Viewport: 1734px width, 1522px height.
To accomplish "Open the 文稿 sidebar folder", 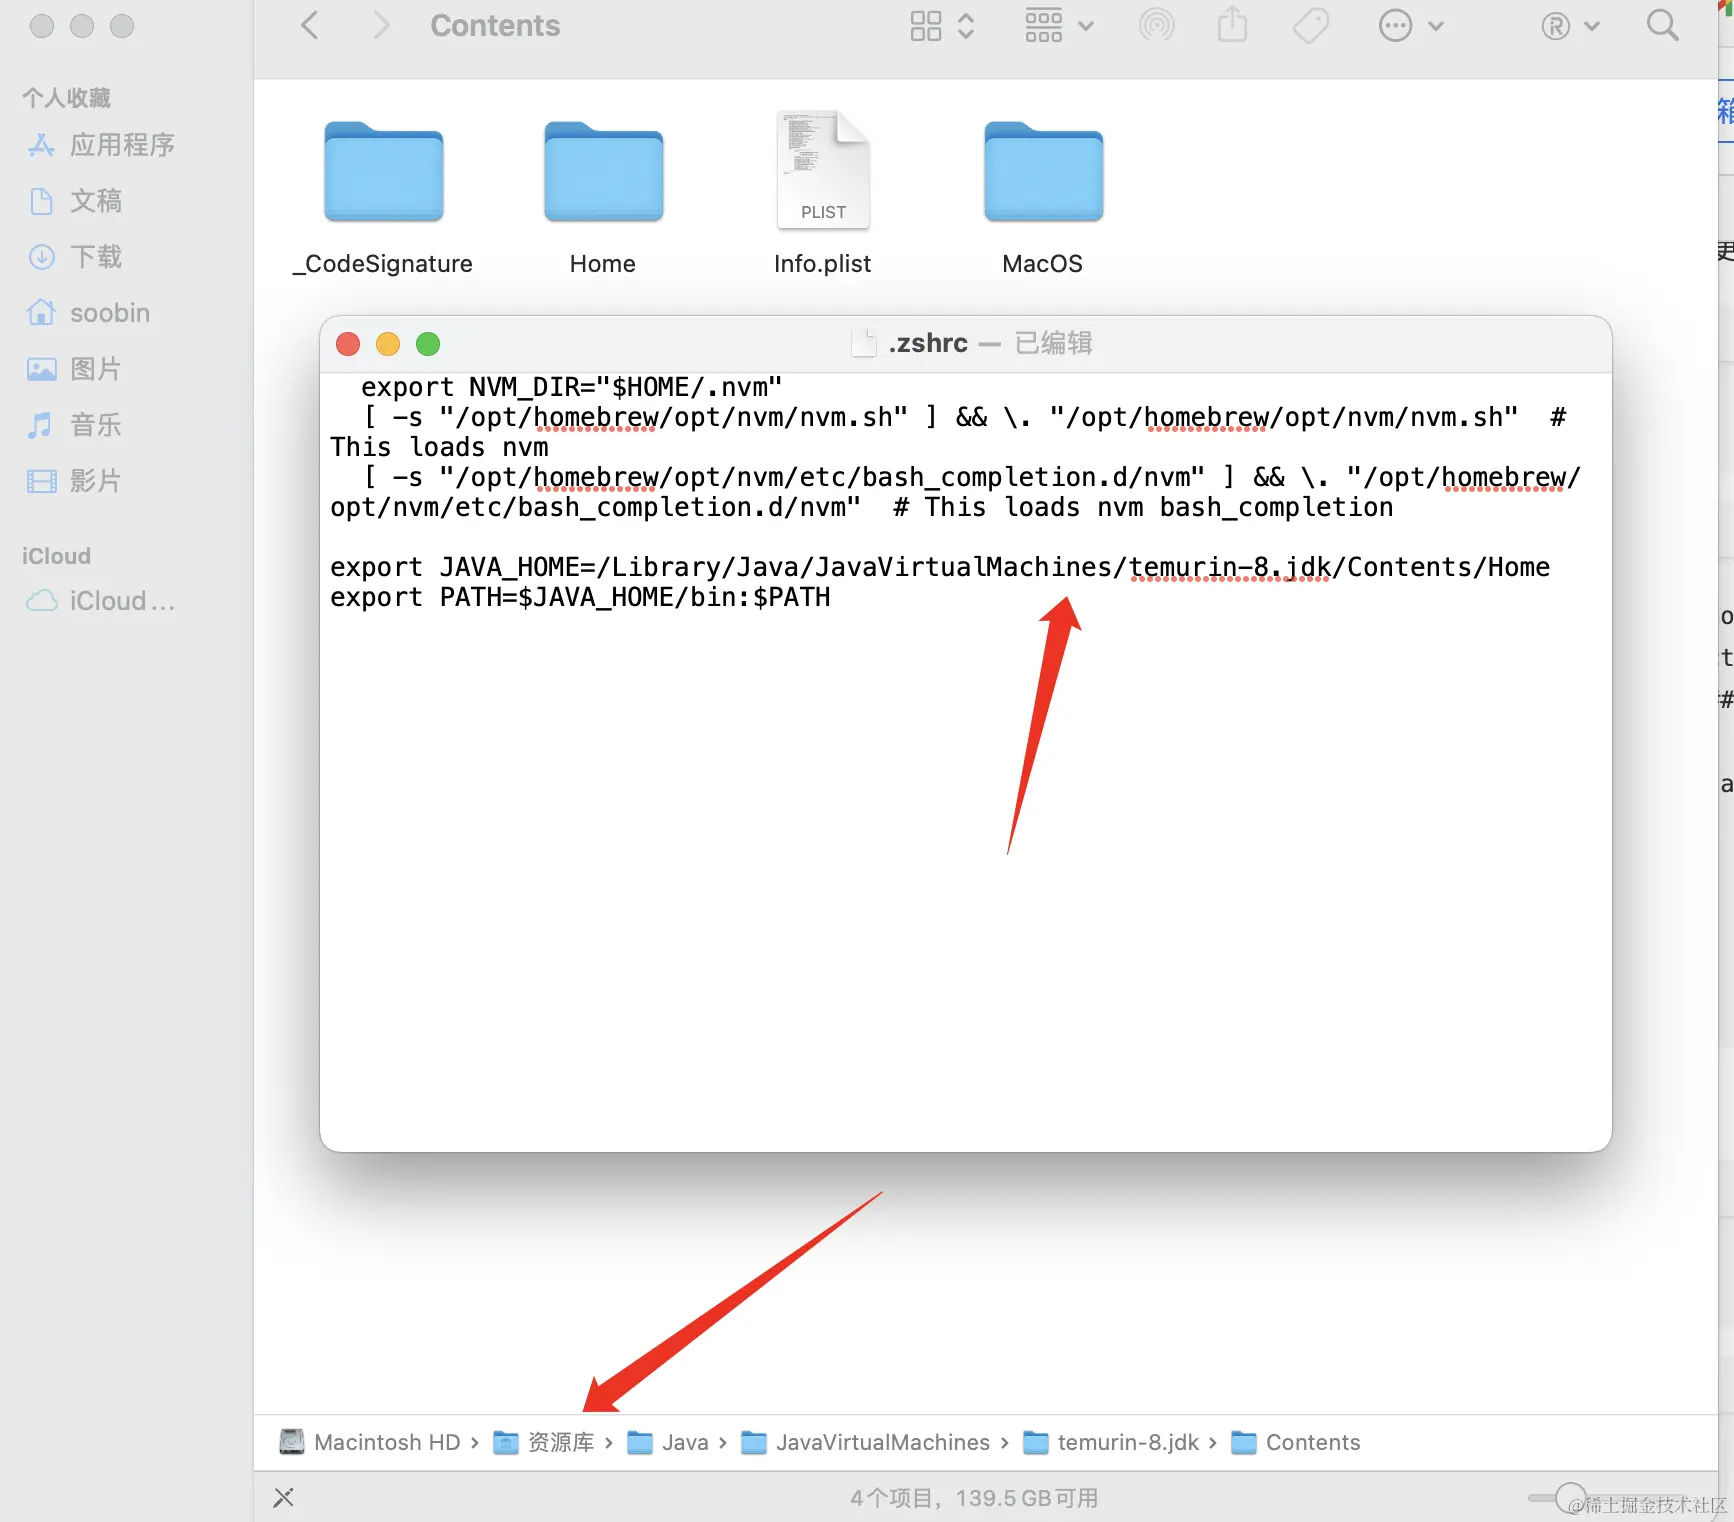I will (x=97, y=201).
